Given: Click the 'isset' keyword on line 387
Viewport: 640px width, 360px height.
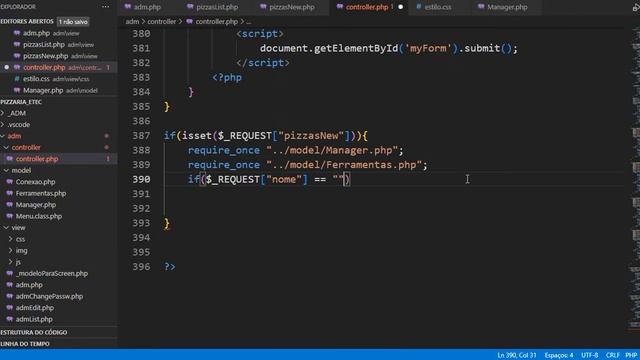Looking at the screenshot, I should 197,136.
